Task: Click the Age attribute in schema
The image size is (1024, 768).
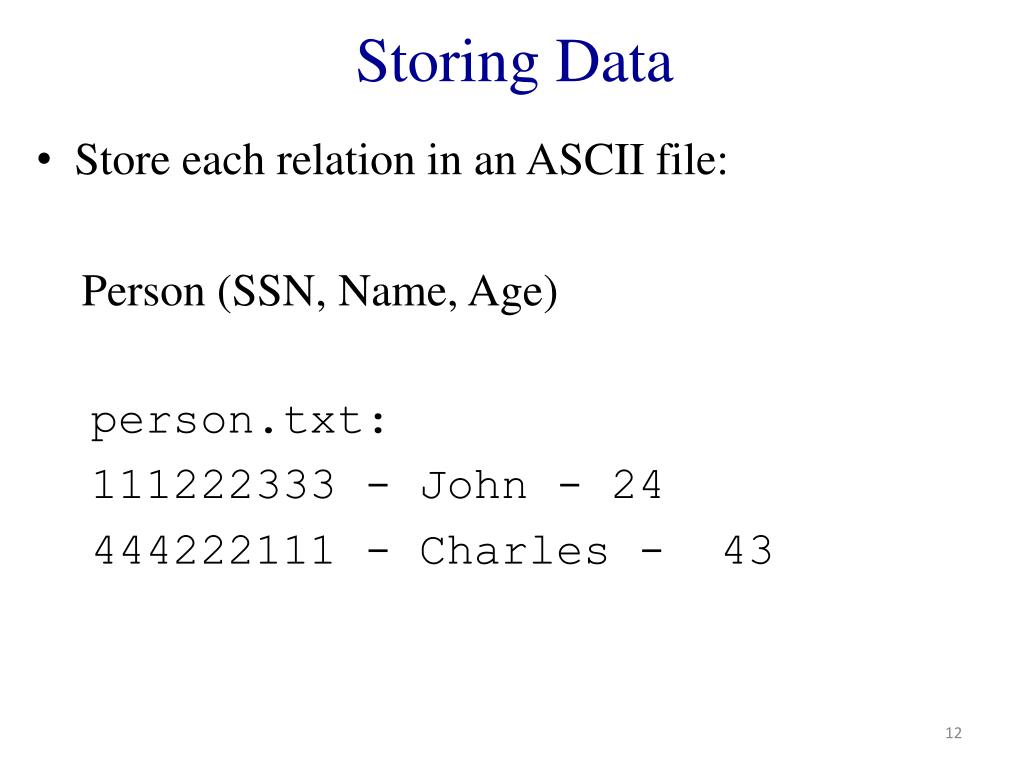Action: pyautogui.click(x=505, y=293)
